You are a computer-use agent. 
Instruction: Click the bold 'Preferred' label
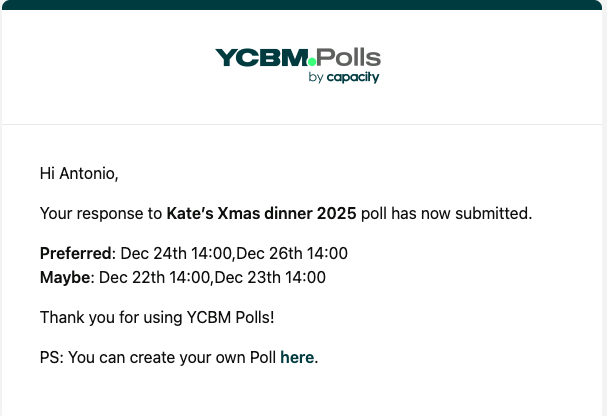tap(75, 253)
